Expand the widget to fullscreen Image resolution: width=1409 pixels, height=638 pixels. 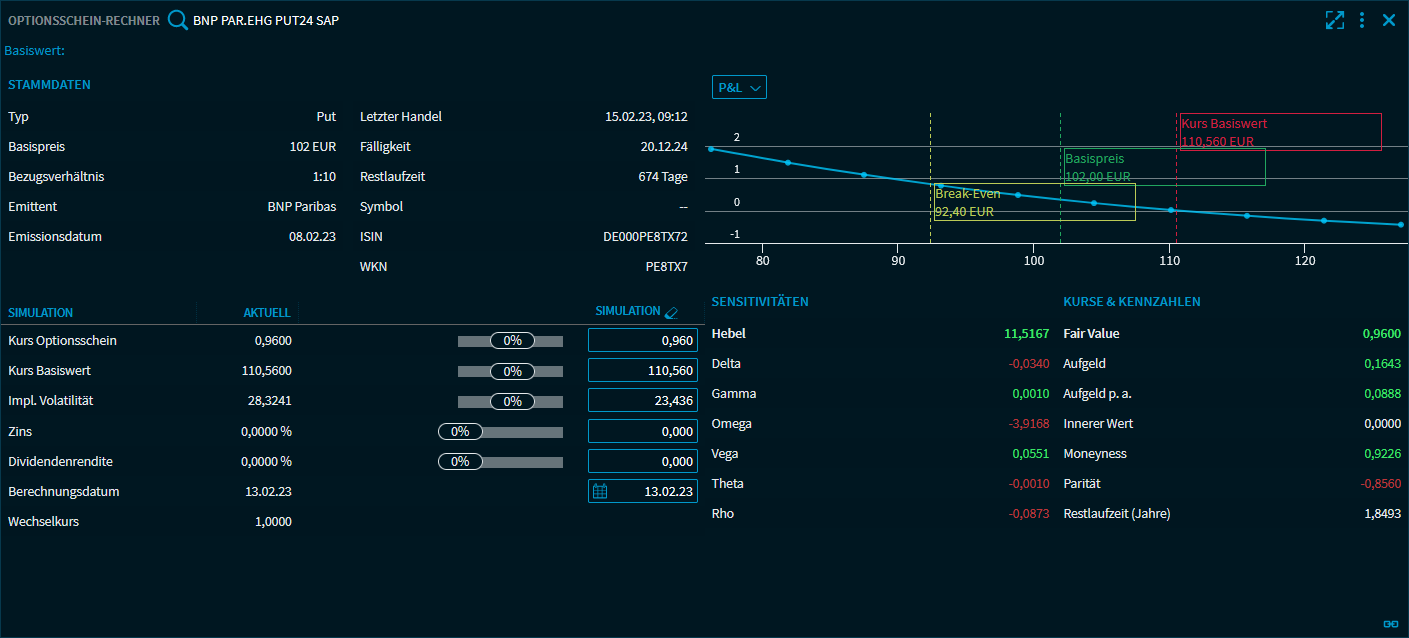[x=1334, y=20]
